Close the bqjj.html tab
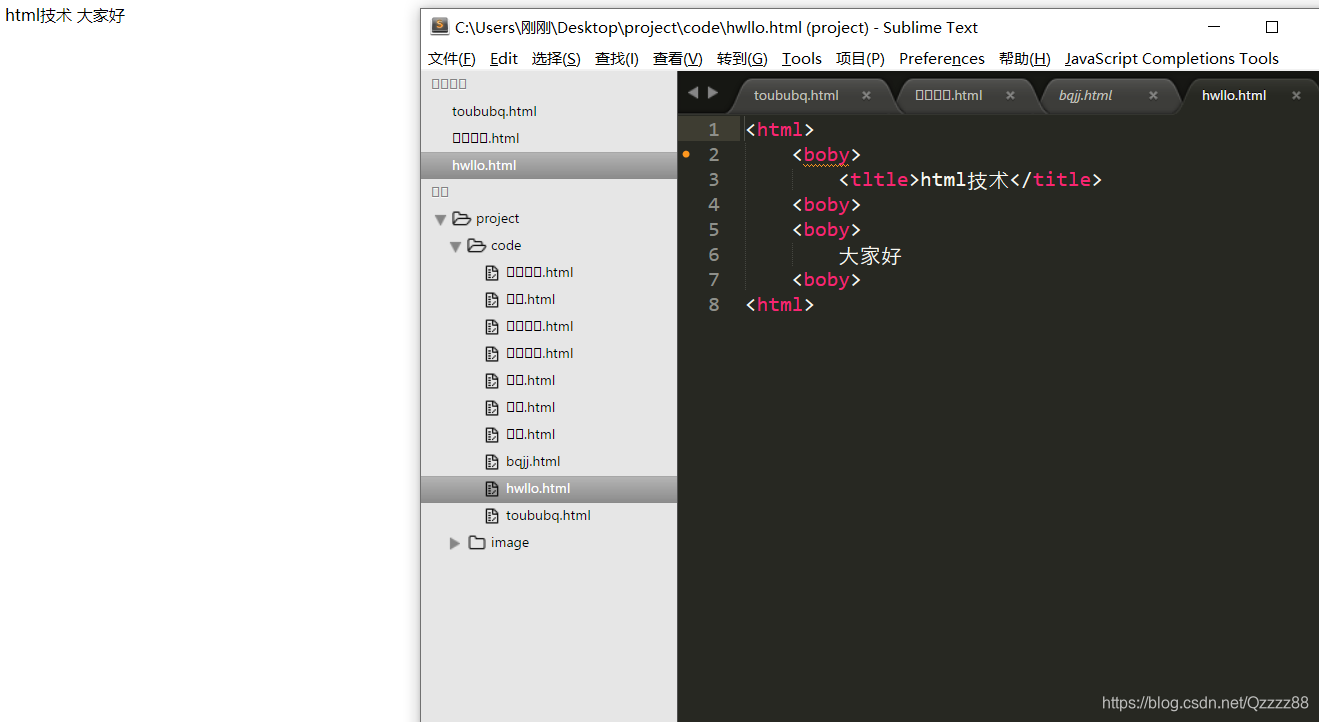Viewport: 1319px width, 722px height. pyautogui.click(x=1153, y=95)
